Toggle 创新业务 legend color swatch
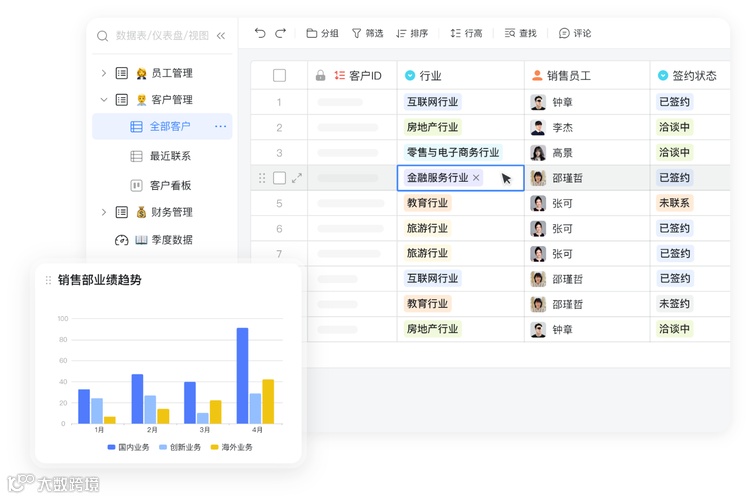 coord(163,447)
